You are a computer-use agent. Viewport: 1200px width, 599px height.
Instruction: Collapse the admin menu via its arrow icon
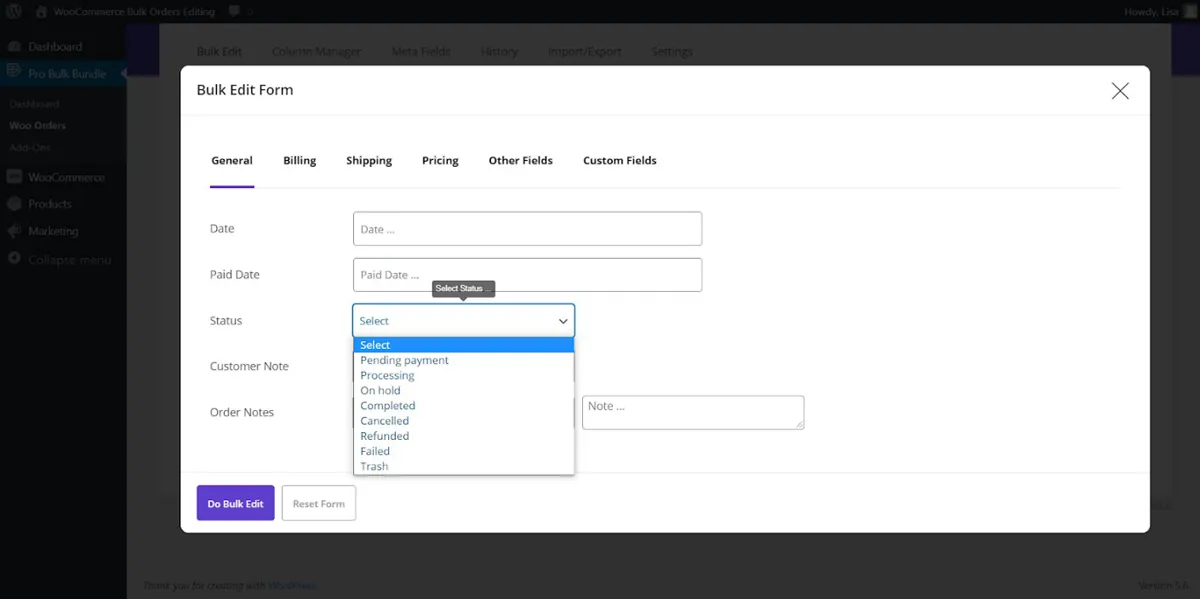[x=15, y=259]
